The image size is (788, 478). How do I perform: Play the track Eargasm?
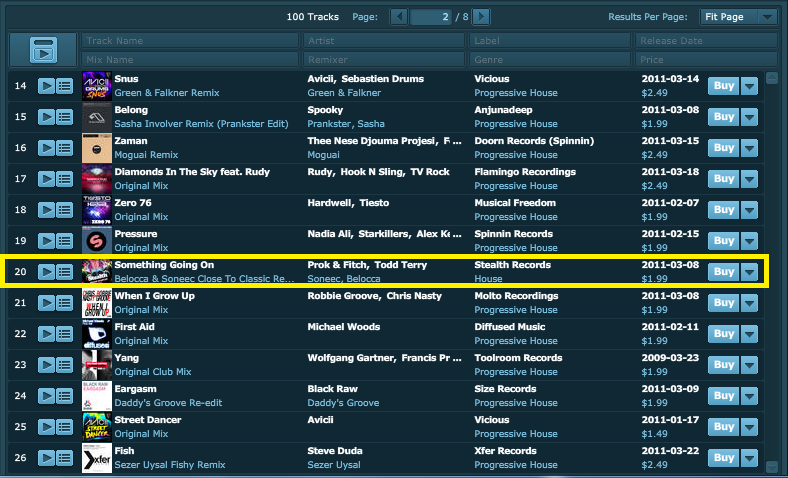click(46, 396)
